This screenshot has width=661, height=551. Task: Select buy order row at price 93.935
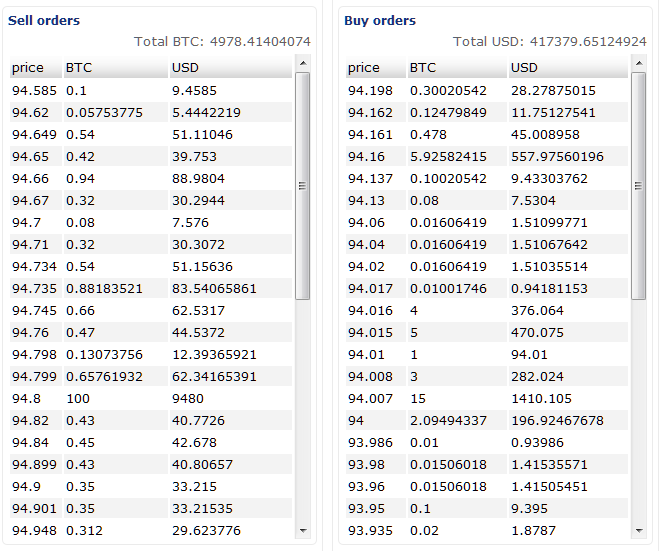click(487, 530)
